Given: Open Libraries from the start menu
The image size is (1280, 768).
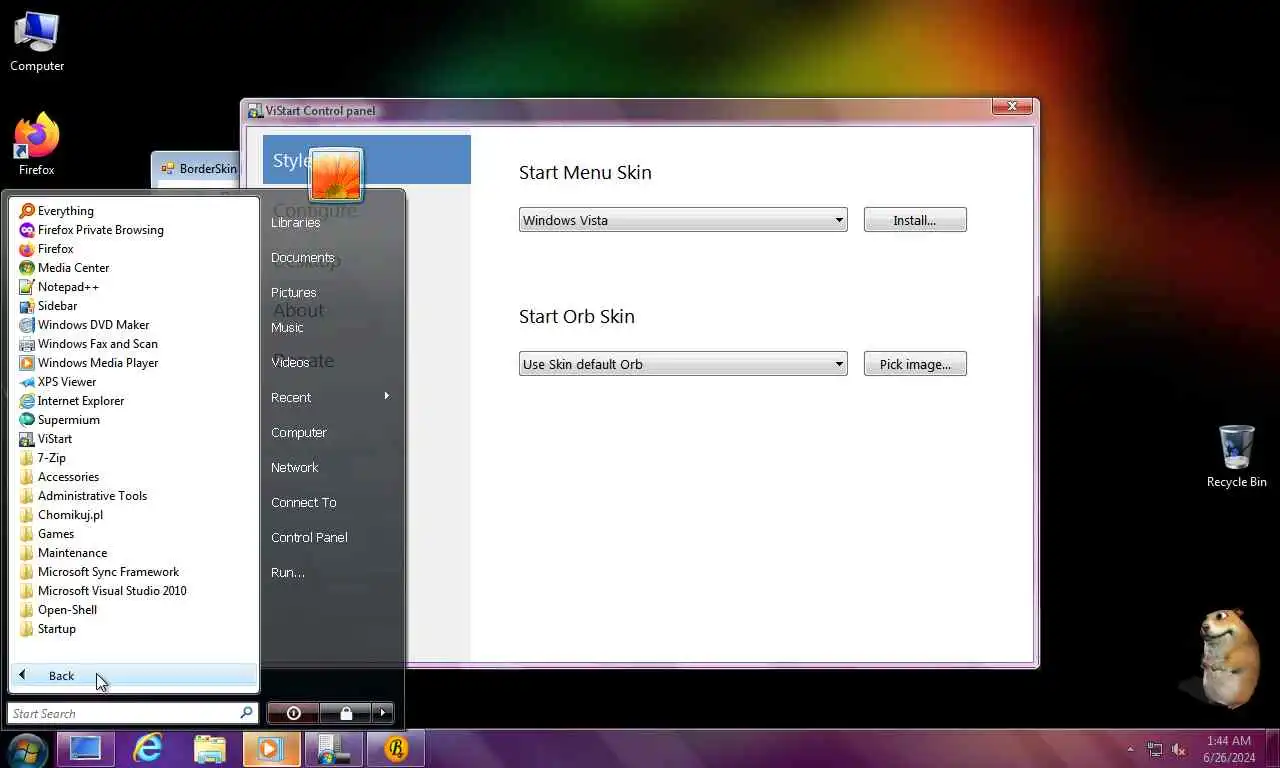Looking at the screenshot, I should coord(296,222).
